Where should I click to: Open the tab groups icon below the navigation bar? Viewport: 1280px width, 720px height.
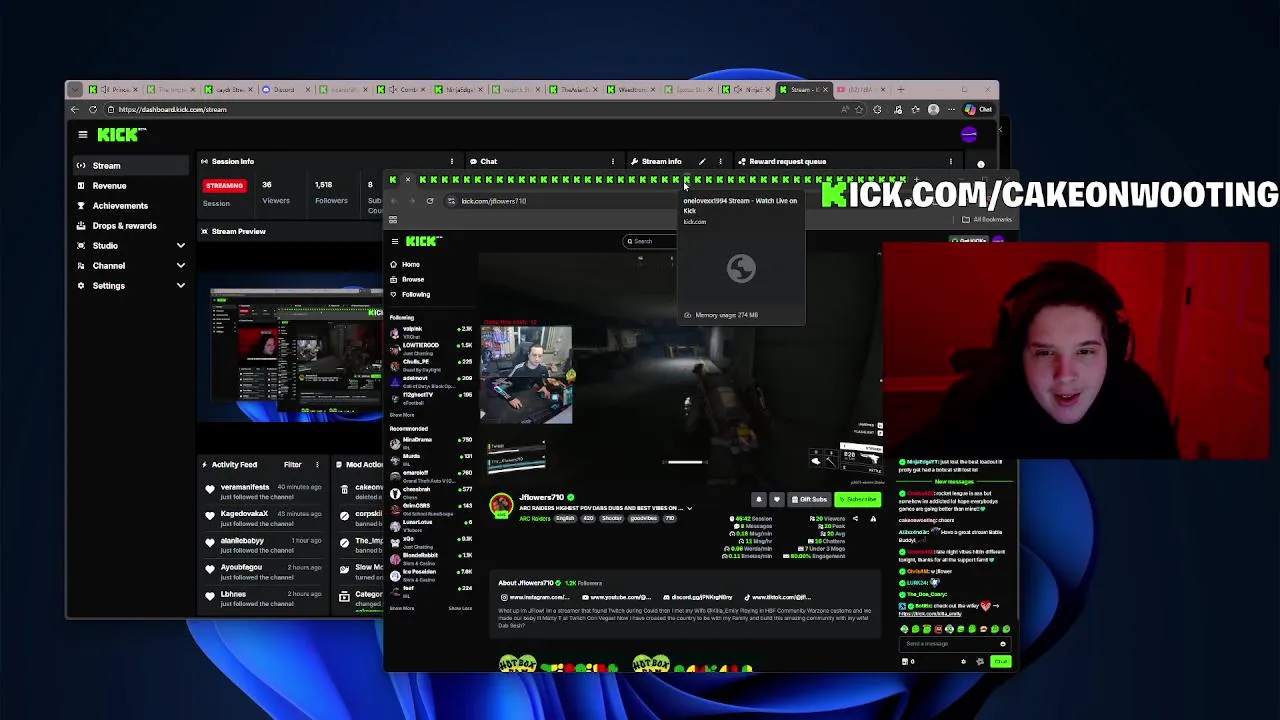(394, 219)
